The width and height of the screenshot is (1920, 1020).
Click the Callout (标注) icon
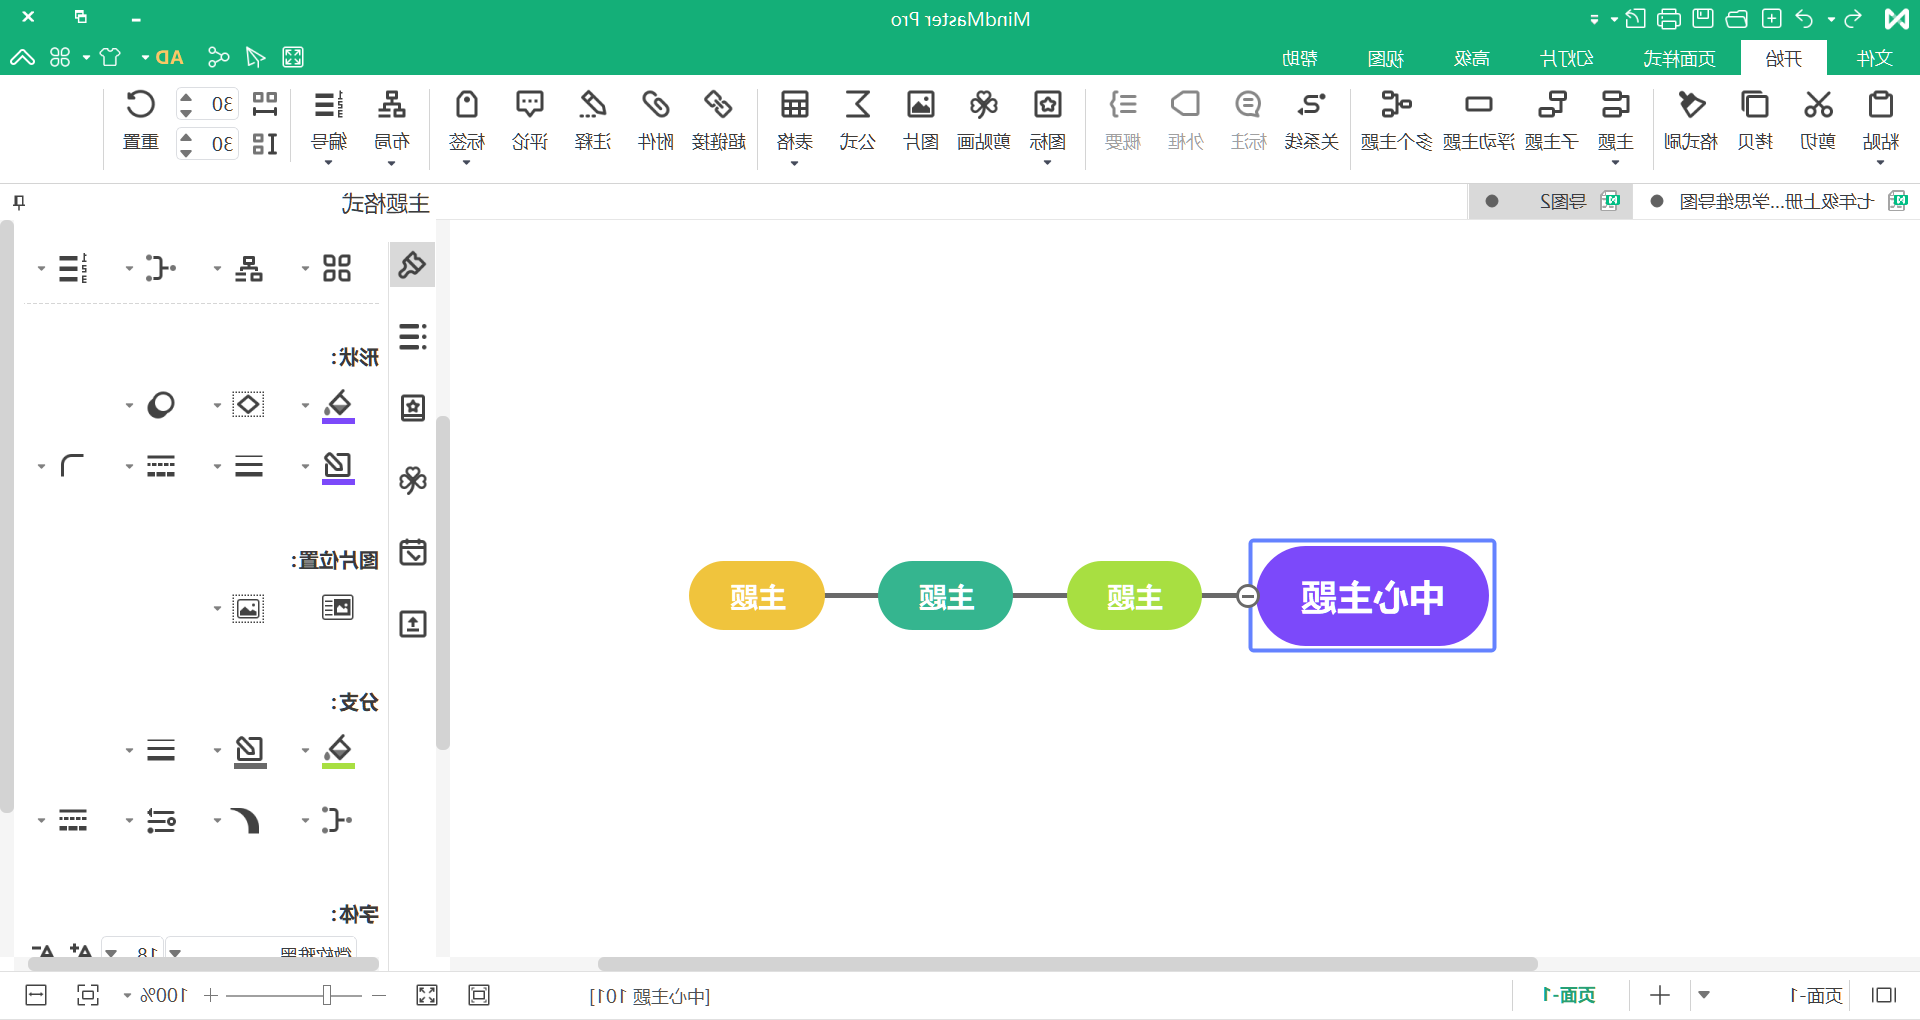click(1248, 105)
